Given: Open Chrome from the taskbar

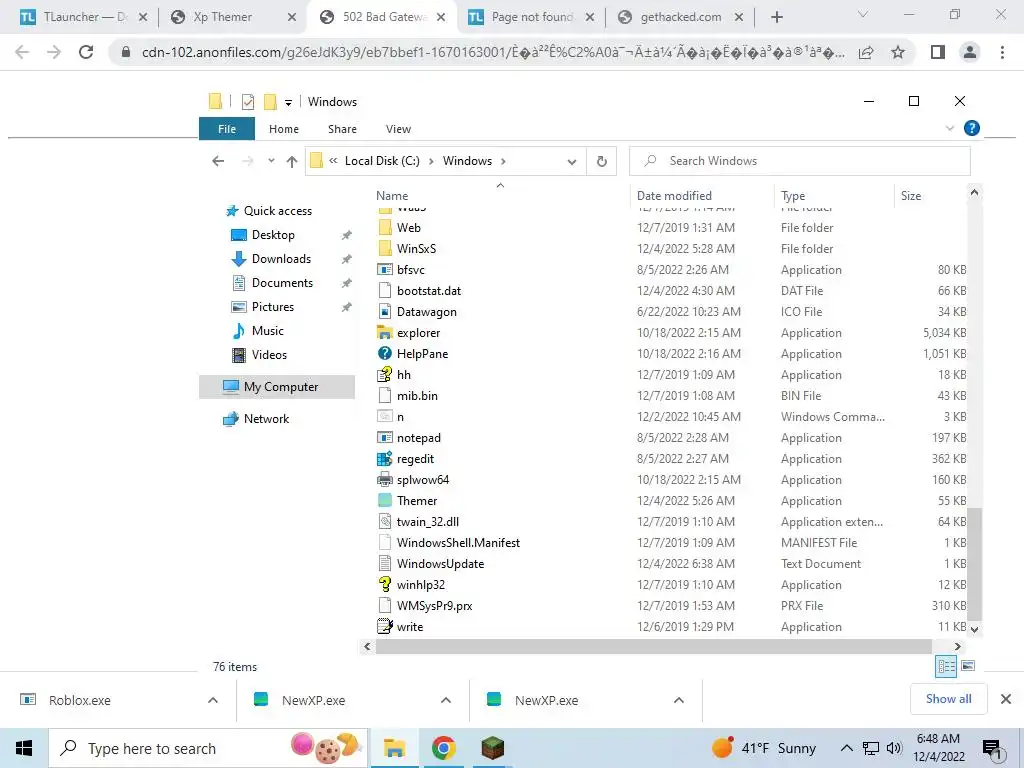Looking at the screenshot, I should coord(443,748).
